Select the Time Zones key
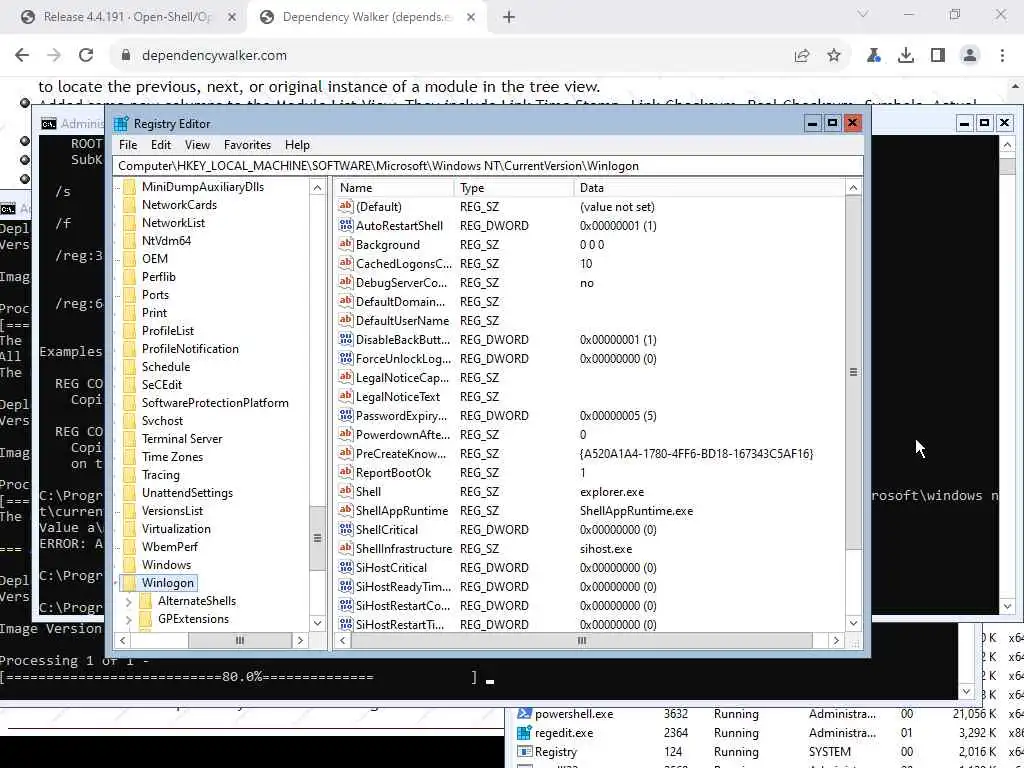The height and width of the screenshot is (768, 1024). click(172, 456)
